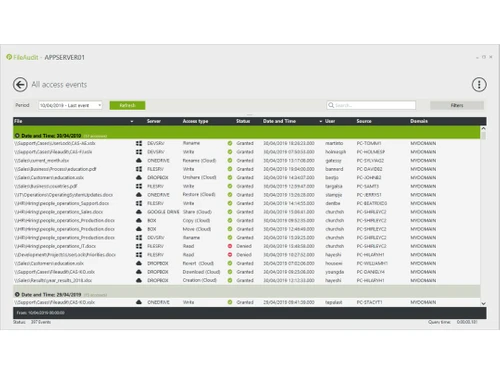Click the cloud icon in the Revert (Cloud) row
Screen dimensions: 500x375
(x=139, y=263)
